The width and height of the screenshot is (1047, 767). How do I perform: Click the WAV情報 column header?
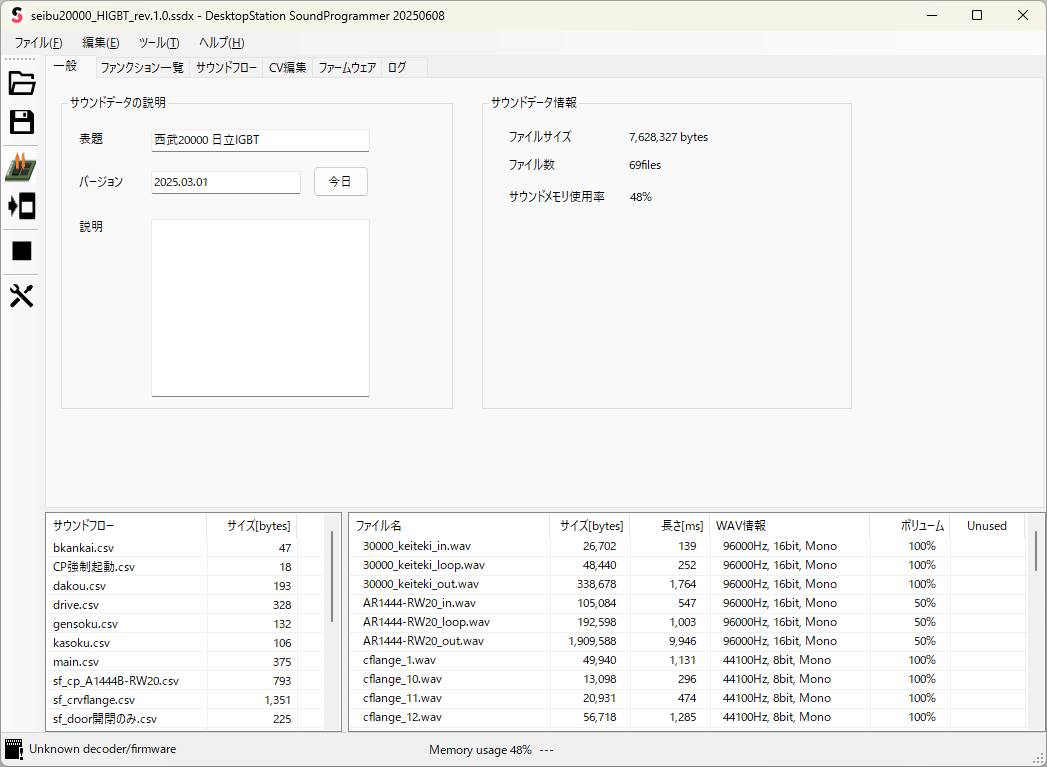pos(790,526)
